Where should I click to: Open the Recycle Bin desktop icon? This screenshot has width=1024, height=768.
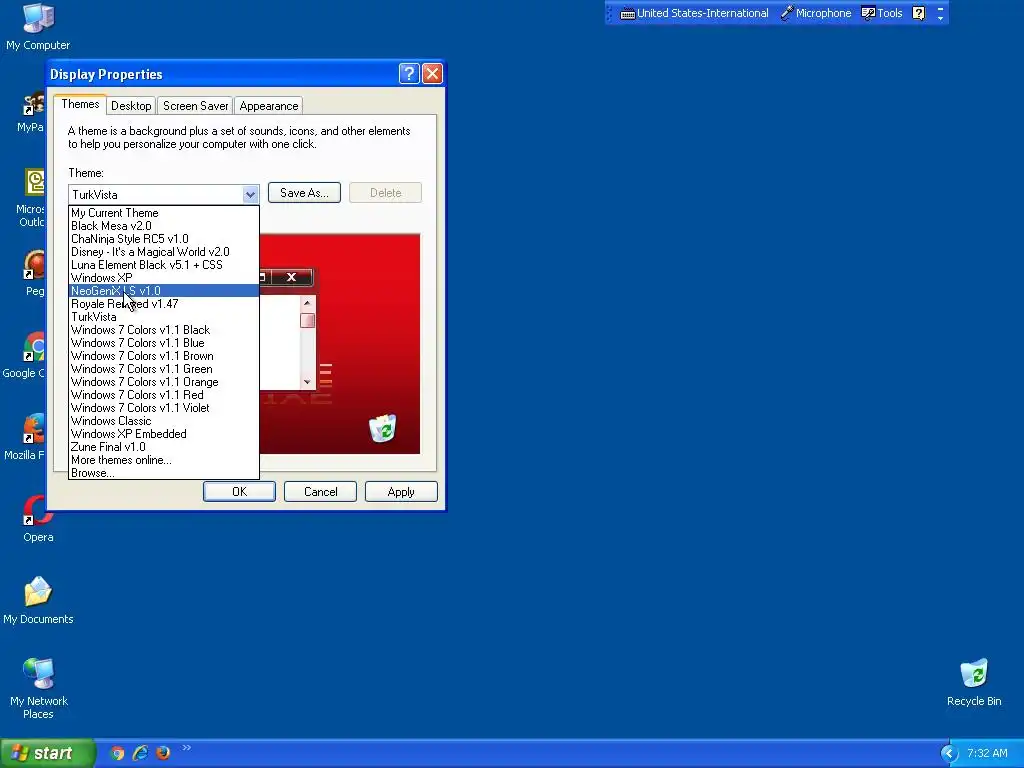pyautogui.click(x=974, y=683)
